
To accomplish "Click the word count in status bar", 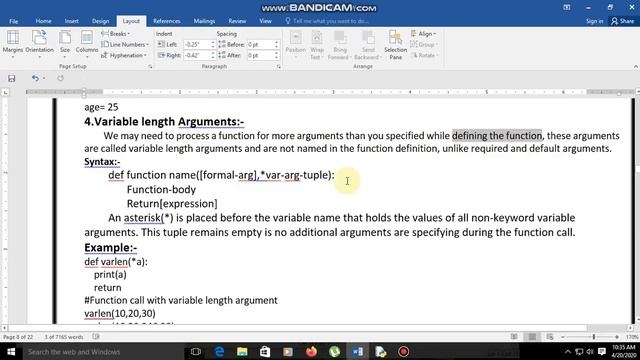I will coord(64,337).
